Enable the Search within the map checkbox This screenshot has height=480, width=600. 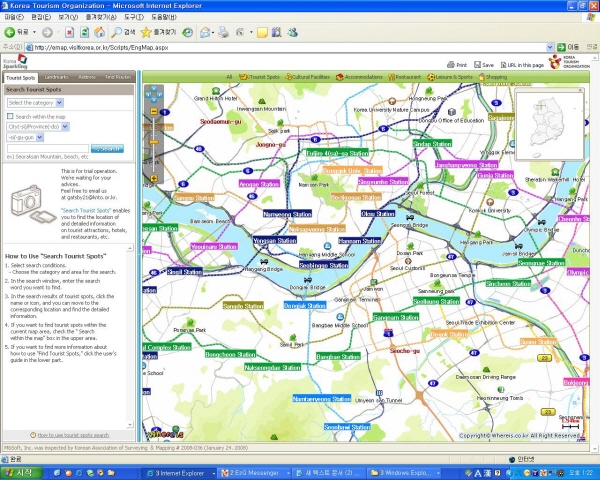click(x=10, y=116)
